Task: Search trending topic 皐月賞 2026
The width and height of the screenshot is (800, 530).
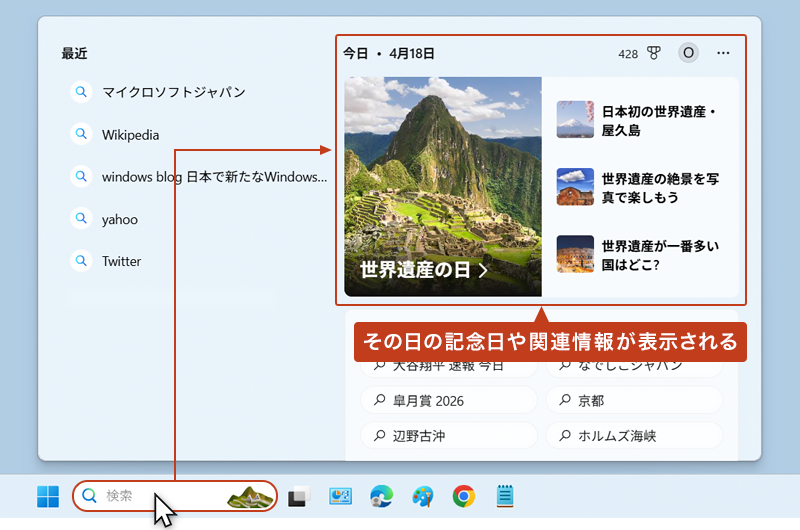Action: tap(429, 401)
